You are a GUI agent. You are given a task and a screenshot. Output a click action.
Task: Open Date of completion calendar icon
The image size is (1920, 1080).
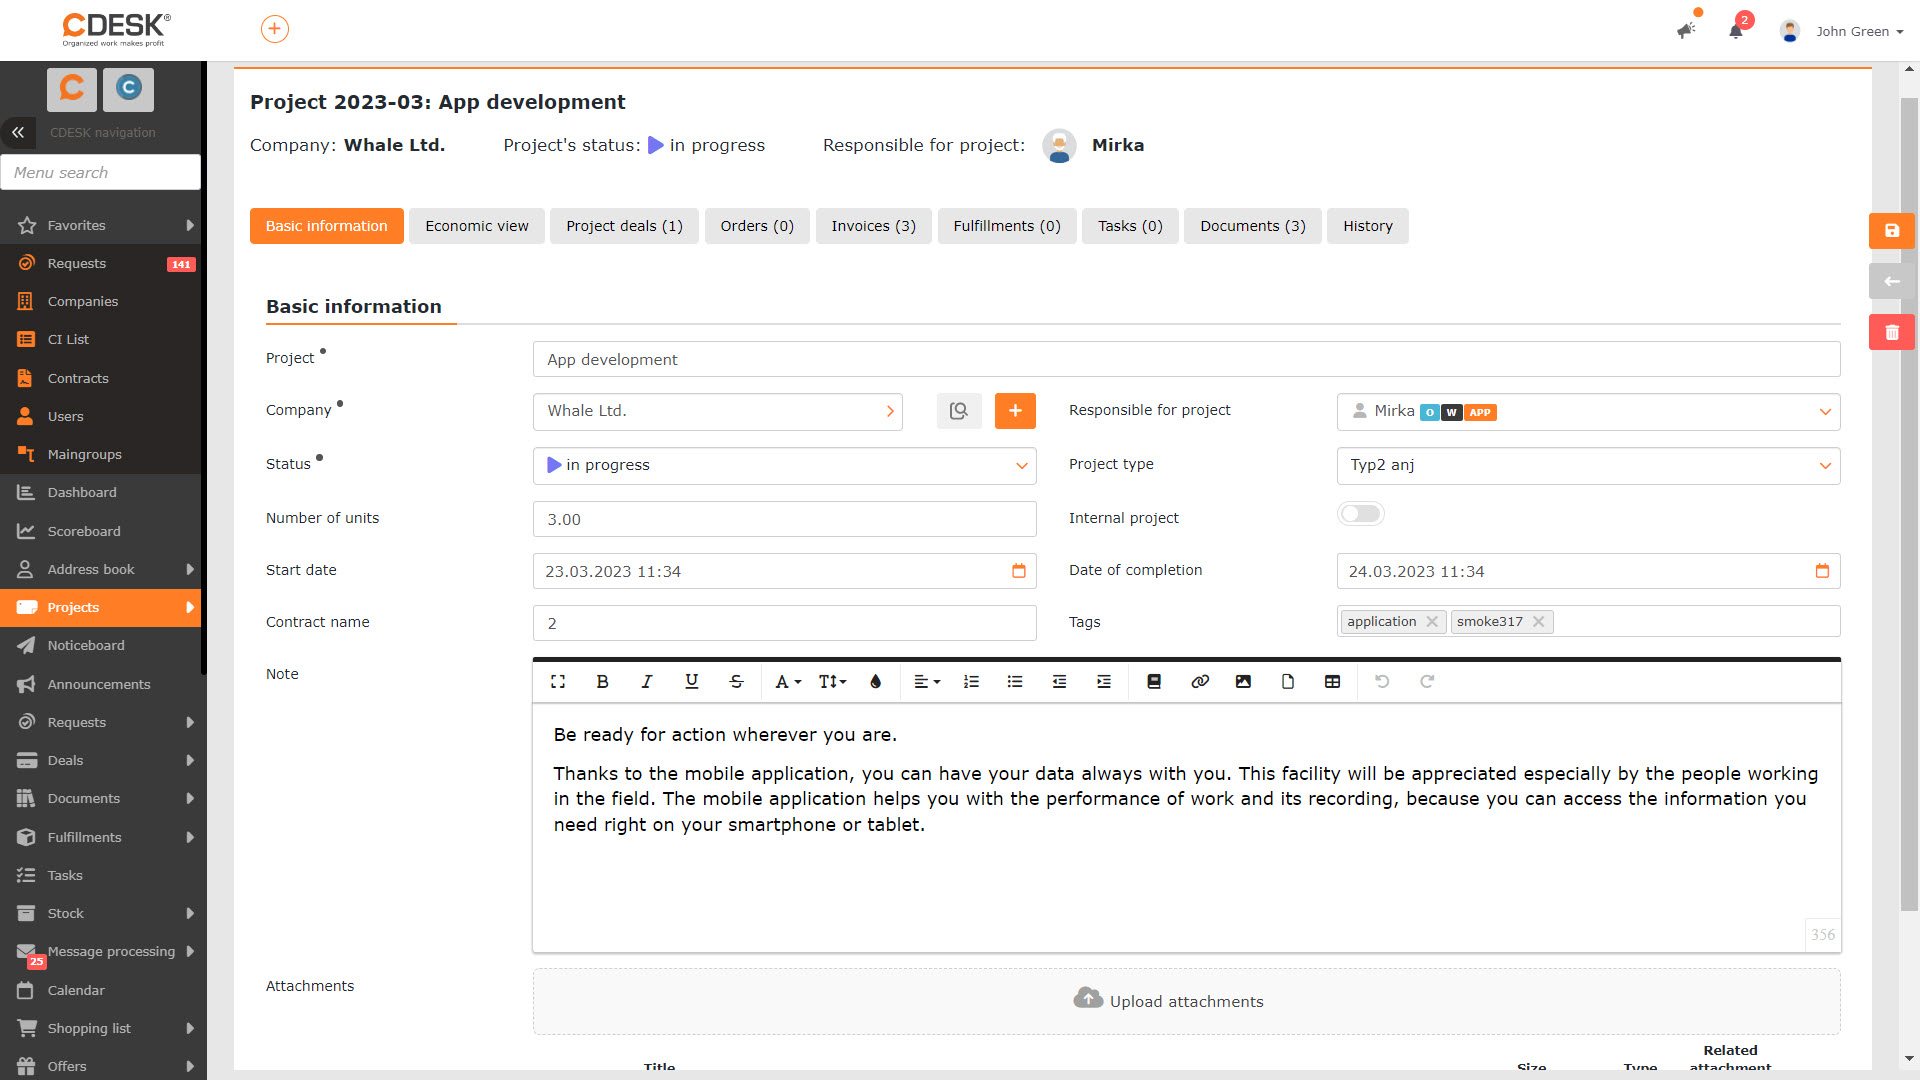[1822, 571]
